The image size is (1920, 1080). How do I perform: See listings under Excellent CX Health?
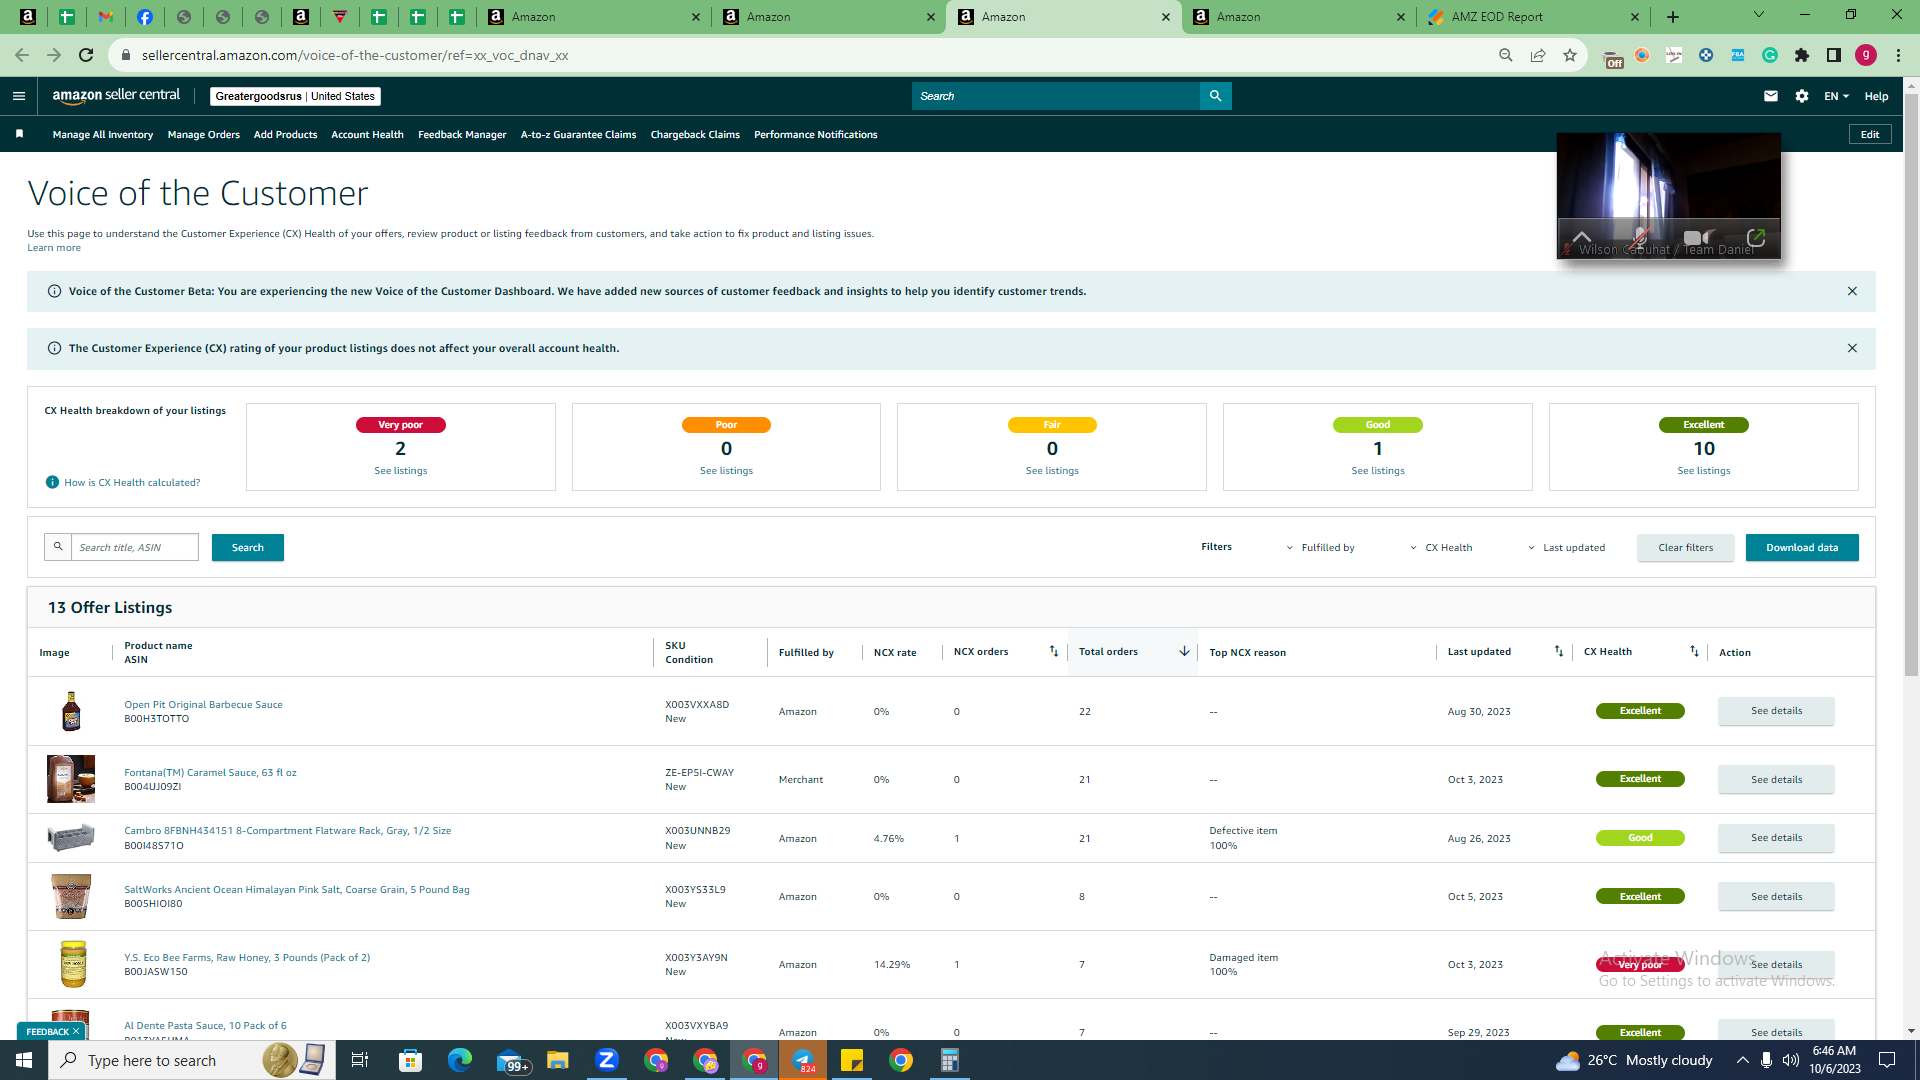click(x=1704, y=471)
